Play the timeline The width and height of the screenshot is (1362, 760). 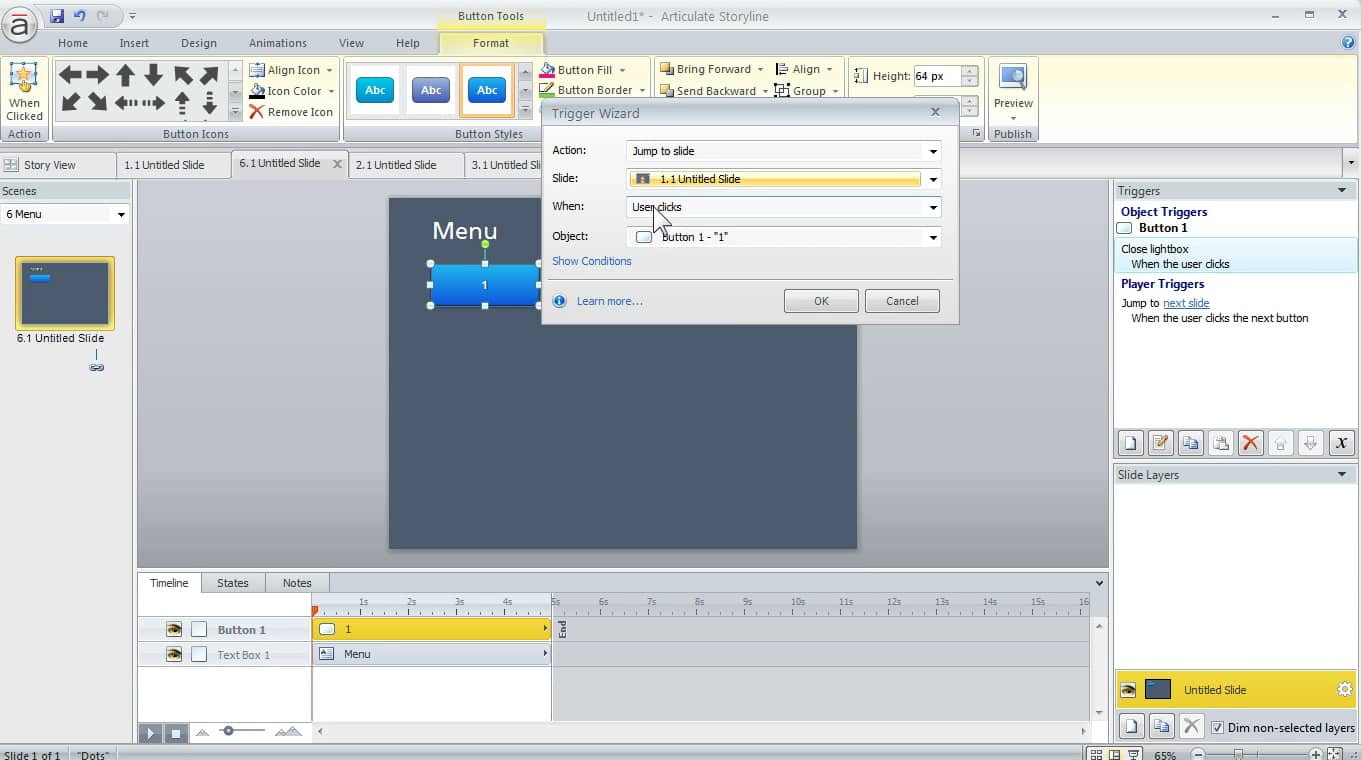[150, 733]
